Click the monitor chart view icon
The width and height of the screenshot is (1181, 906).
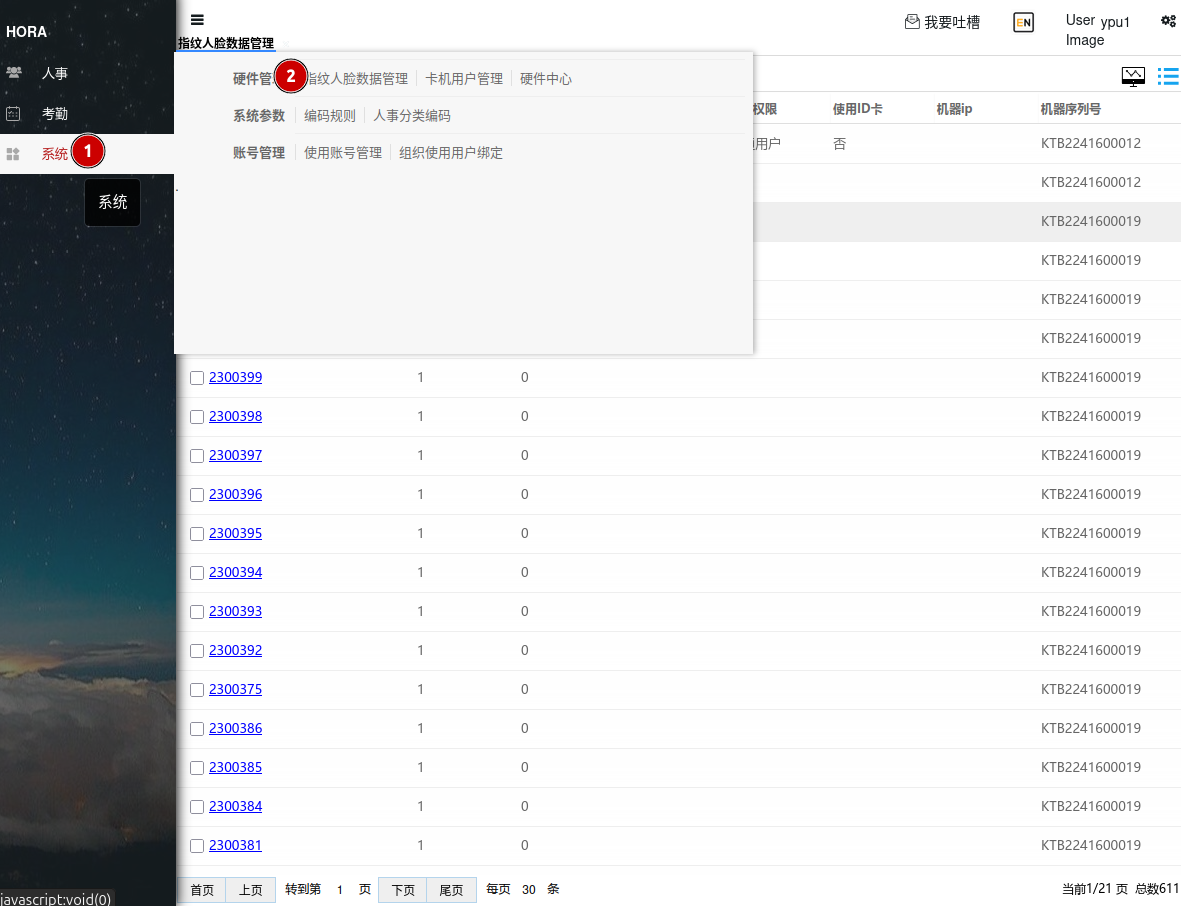(x=1133, y=77)
